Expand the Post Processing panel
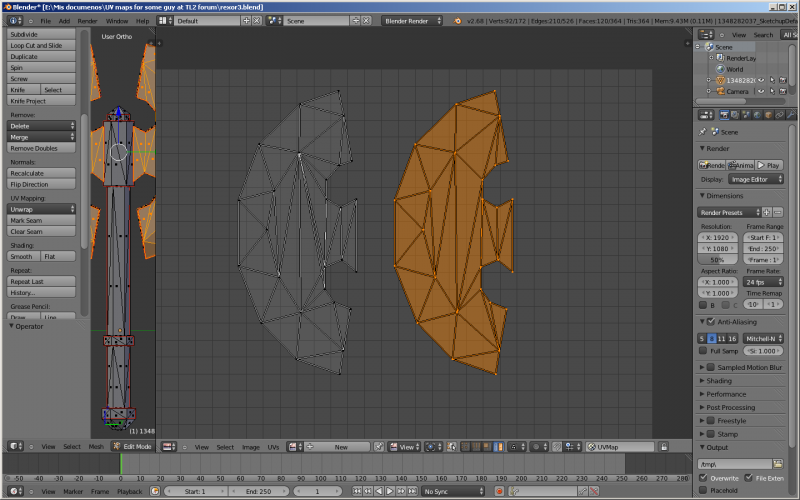 click(730, 407)
